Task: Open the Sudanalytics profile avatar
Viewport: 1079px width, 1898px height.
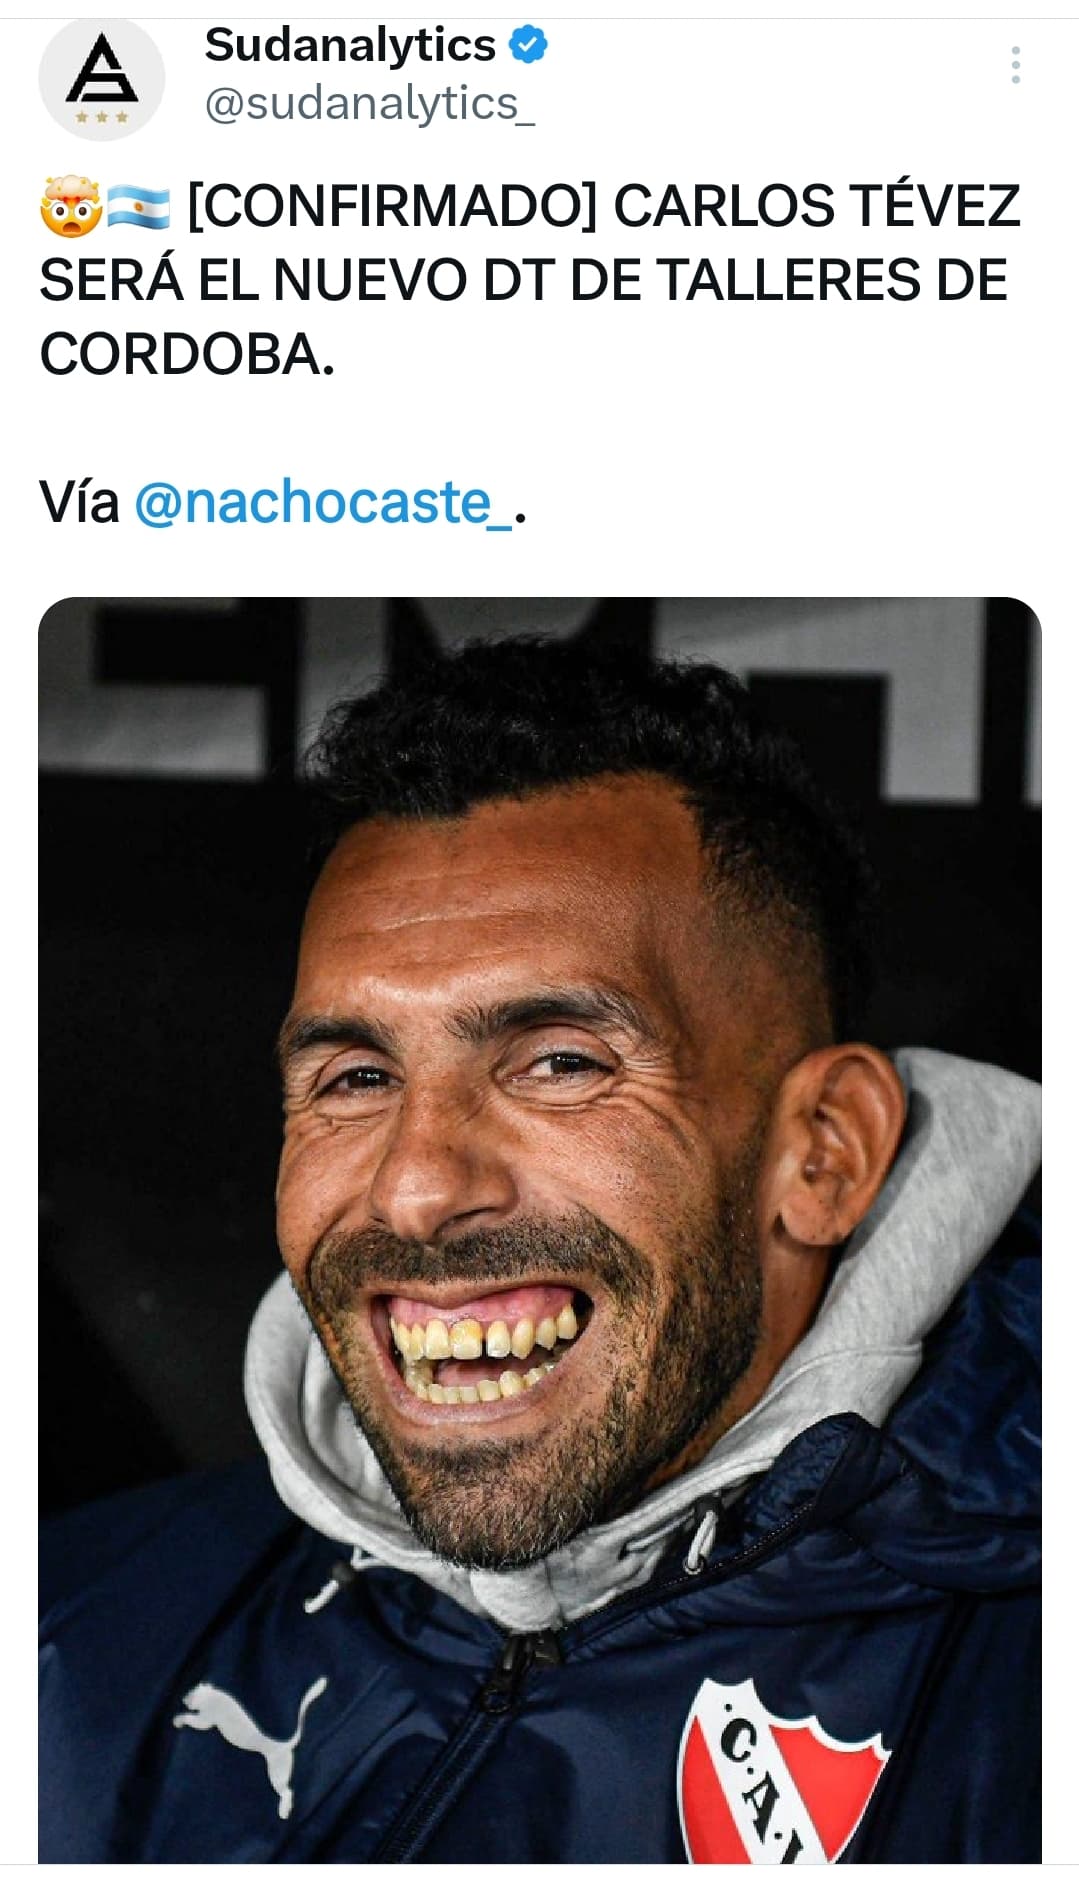Action: (x=102, y=77)
